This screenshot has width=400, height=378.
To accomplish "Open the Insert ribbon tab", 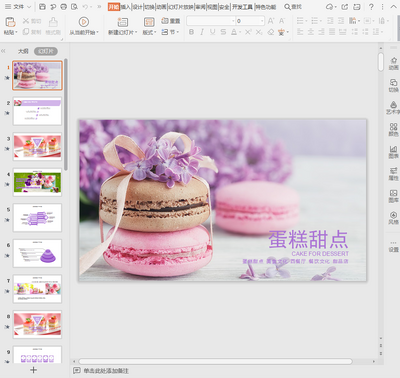I will click(126, 7).
